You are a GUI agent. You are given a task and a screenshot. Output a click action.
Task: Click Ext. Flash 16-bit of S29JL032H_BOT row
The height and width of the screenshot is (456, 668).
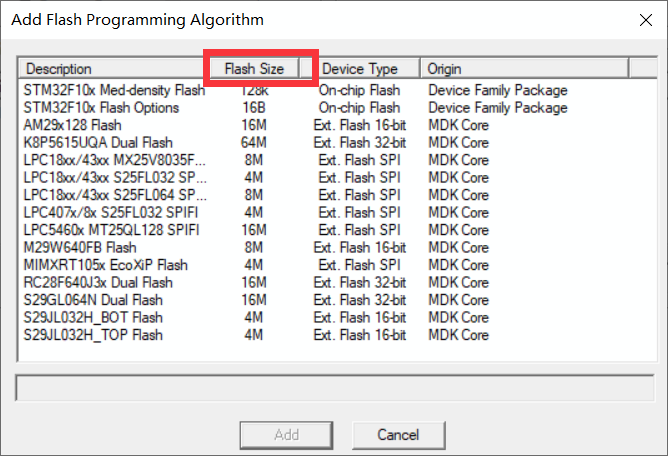pos(360,317)
